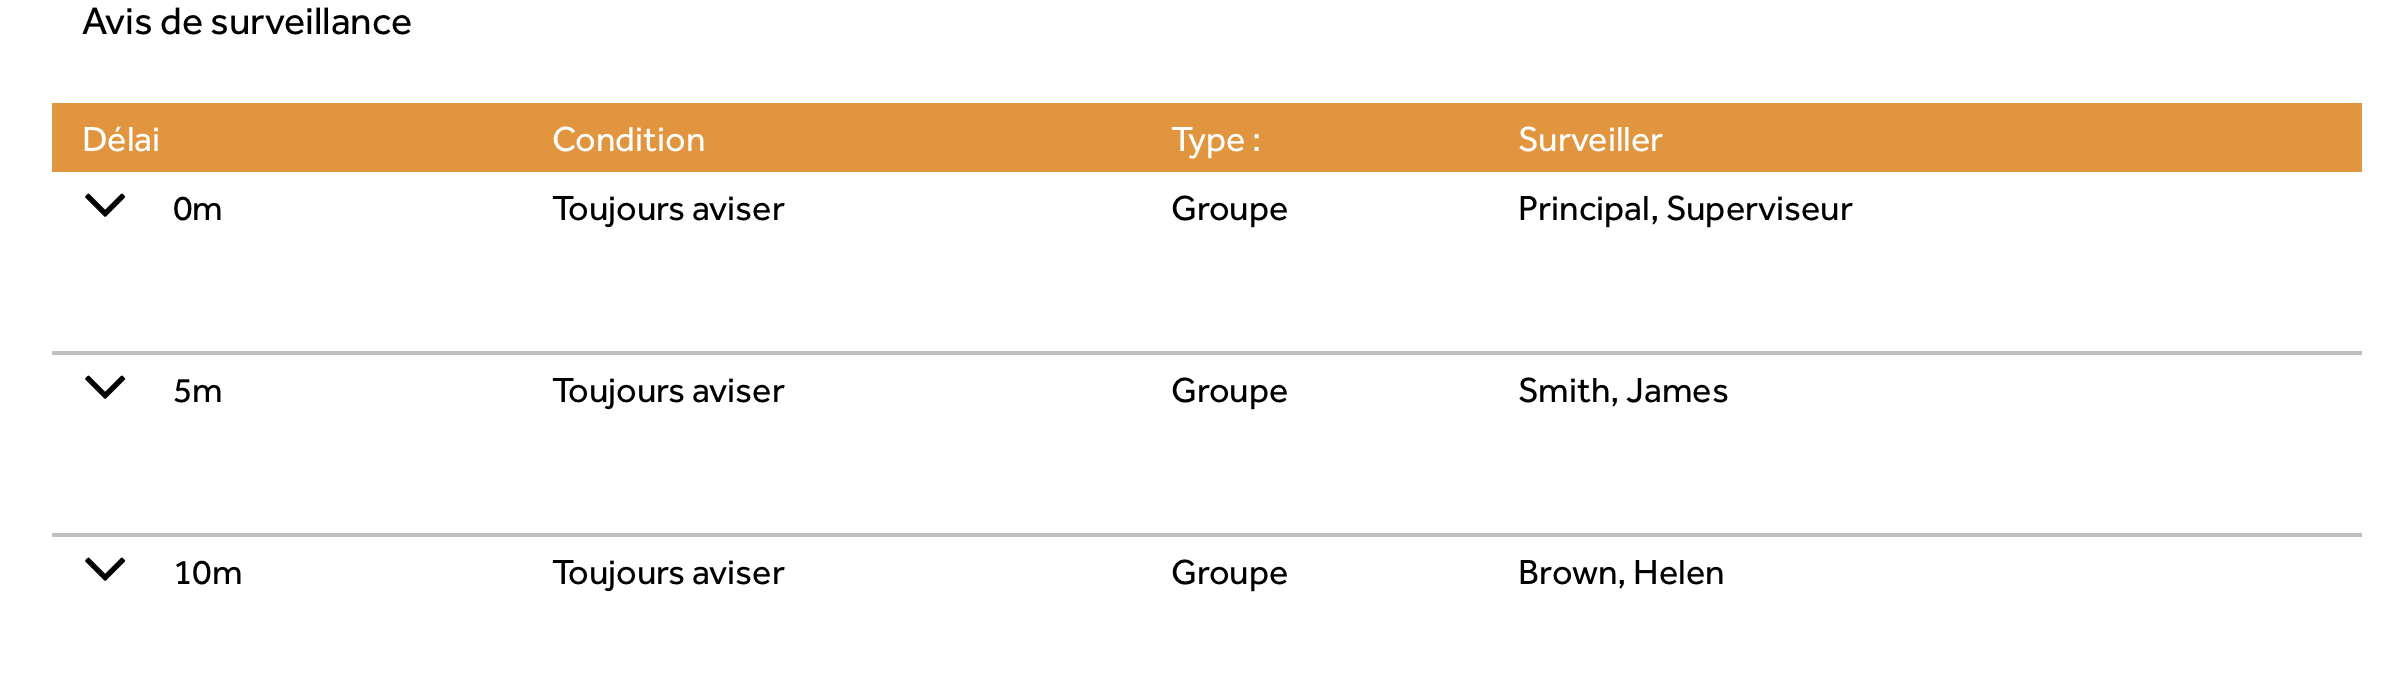Click Groupe in the Principal, Superviseur row

(x=1229, y=209)
